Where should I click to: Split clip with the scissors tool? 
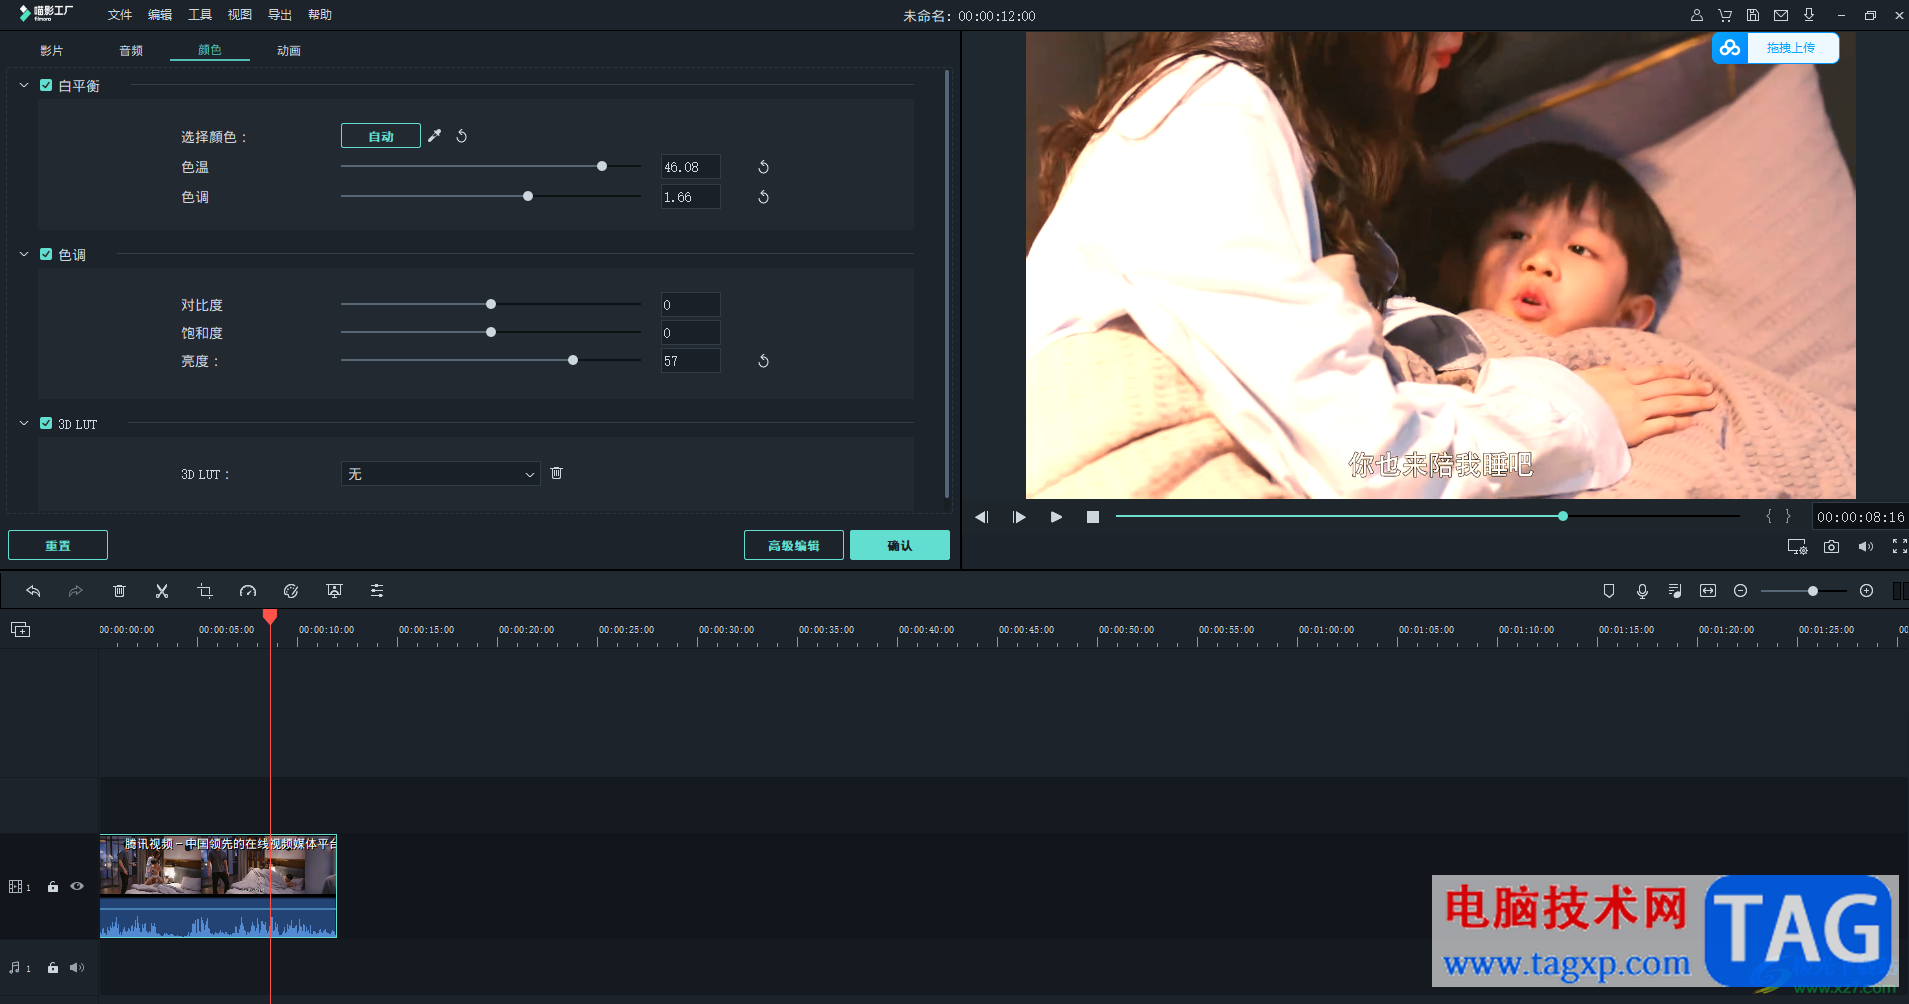pos(162,591)
